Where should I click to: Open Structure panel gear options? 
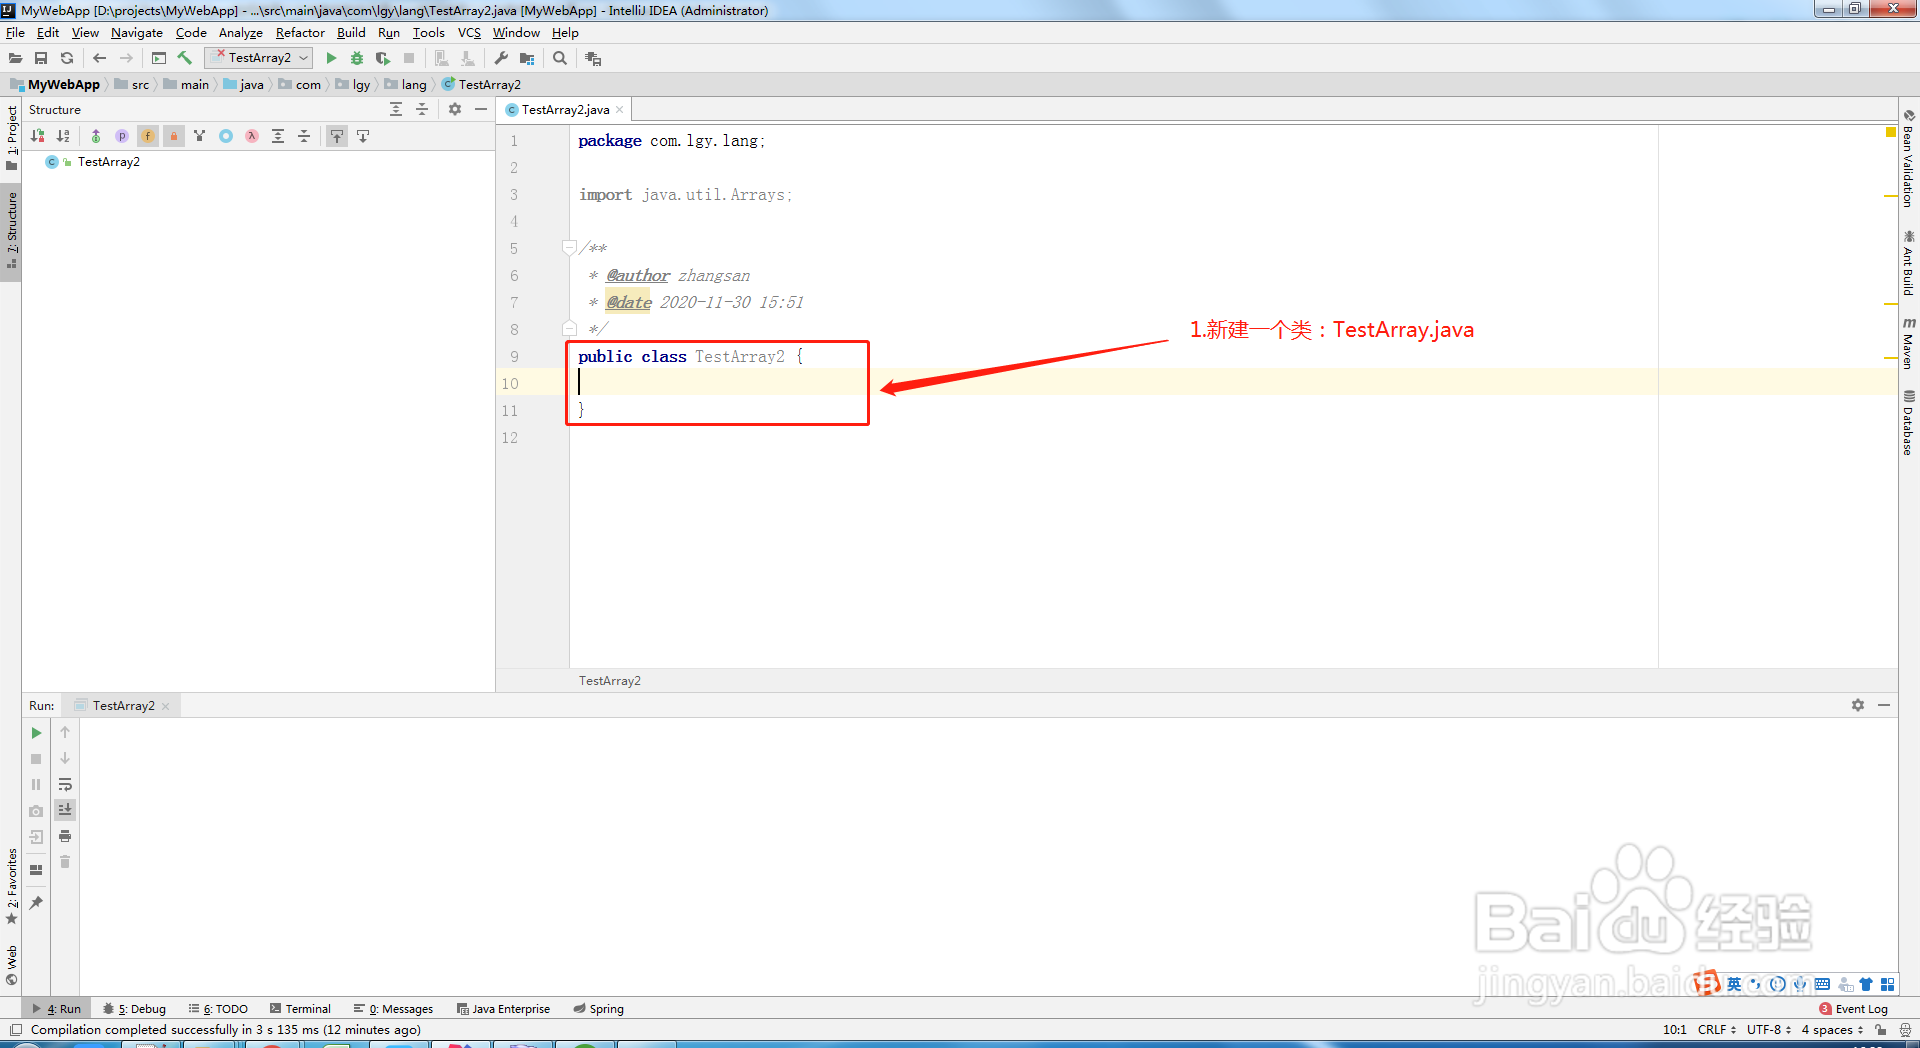(x=455, y=109)
